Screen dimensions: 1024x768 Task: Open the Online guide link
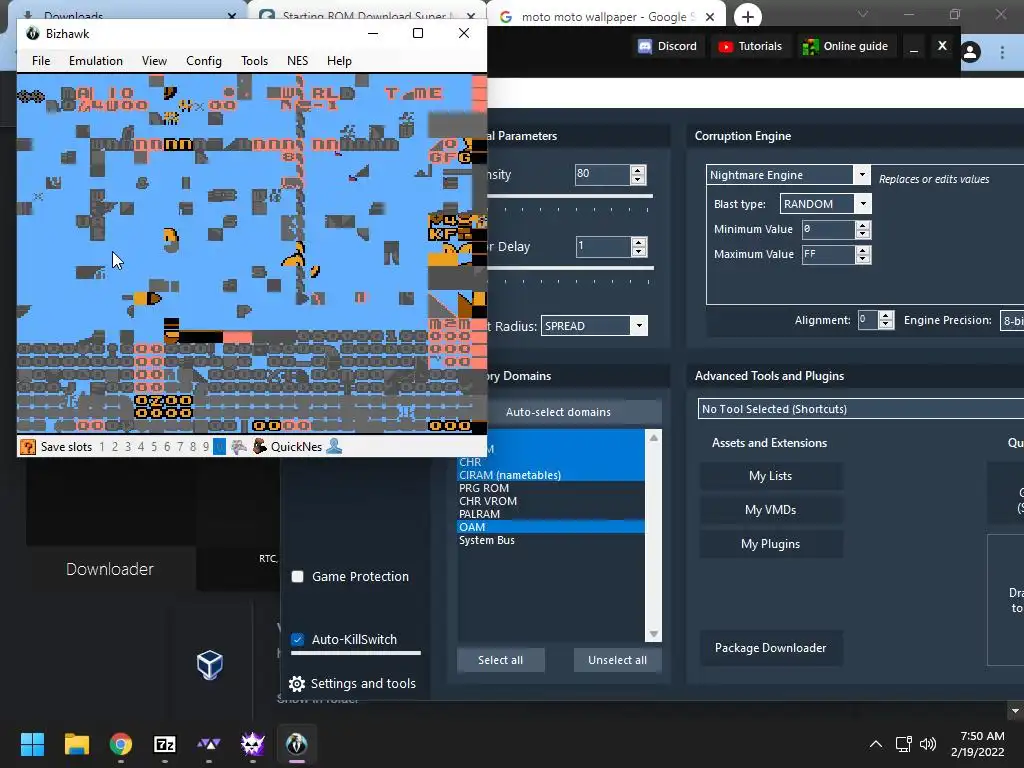pos(845,46)
